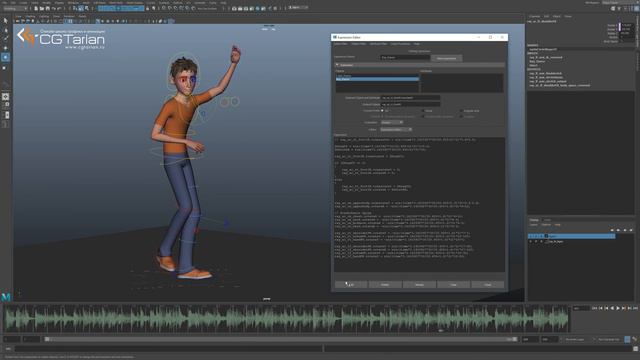The height and width of the screenshot is (360, 640).
Task: Click Delete button in Expression Editor
Action: coord(385,284)
